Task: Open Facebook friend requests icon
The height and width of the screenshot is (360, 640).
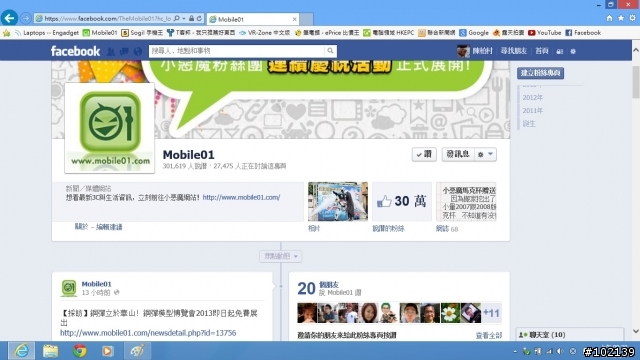Action: tap(111, 51)
